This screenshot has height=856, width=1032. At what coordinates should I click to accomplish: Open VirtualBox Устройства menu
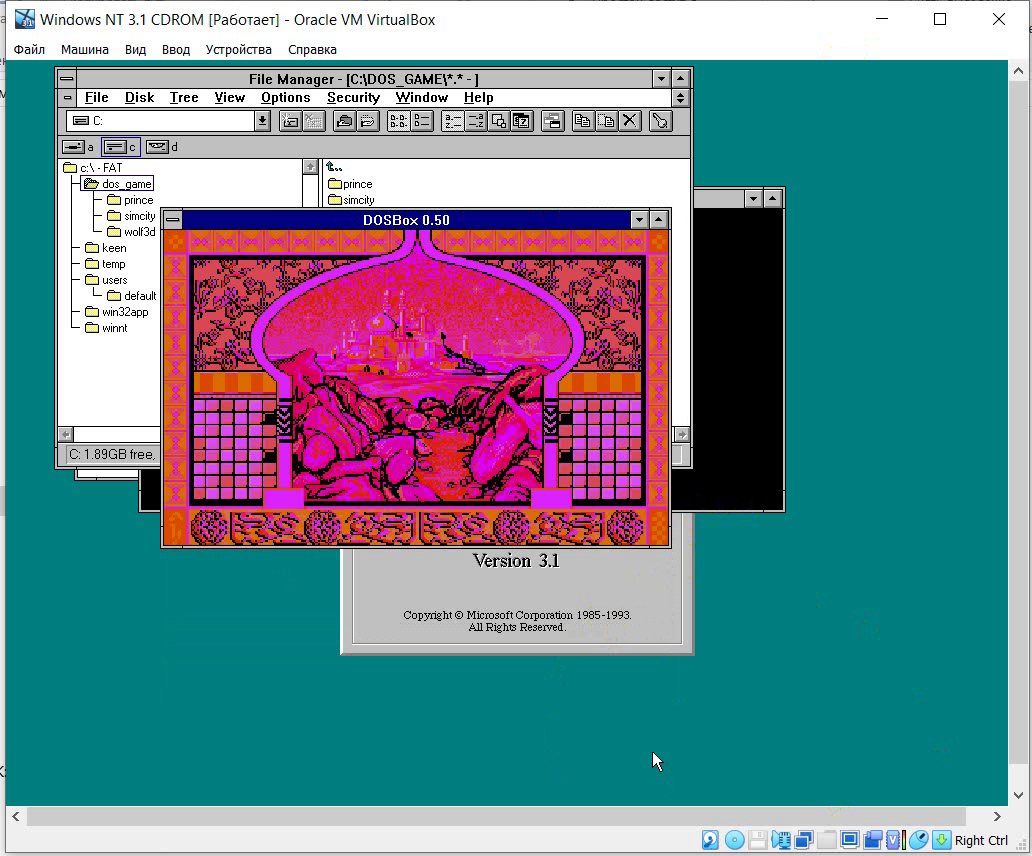coord(238,49)
